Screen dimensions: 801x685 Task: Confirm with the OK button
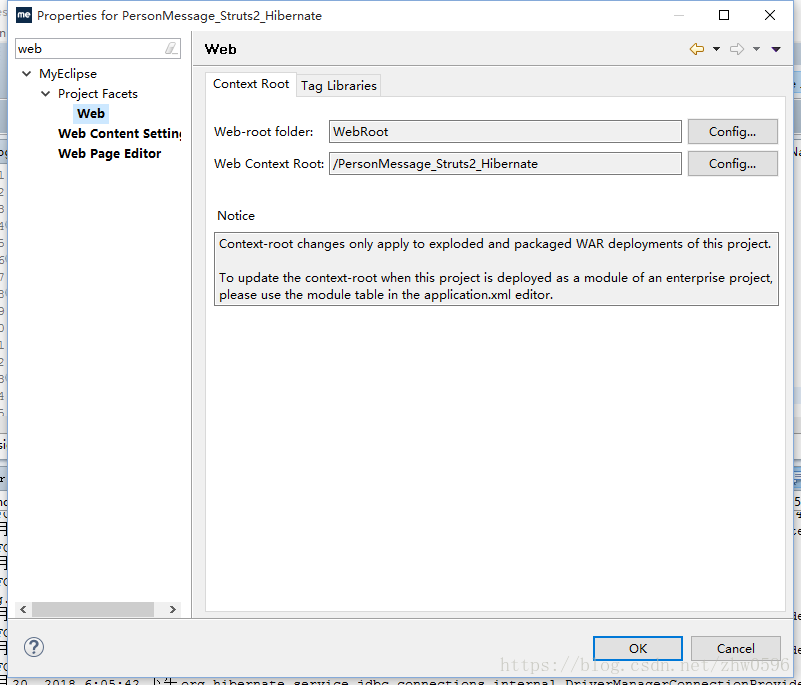coord(638,648)
